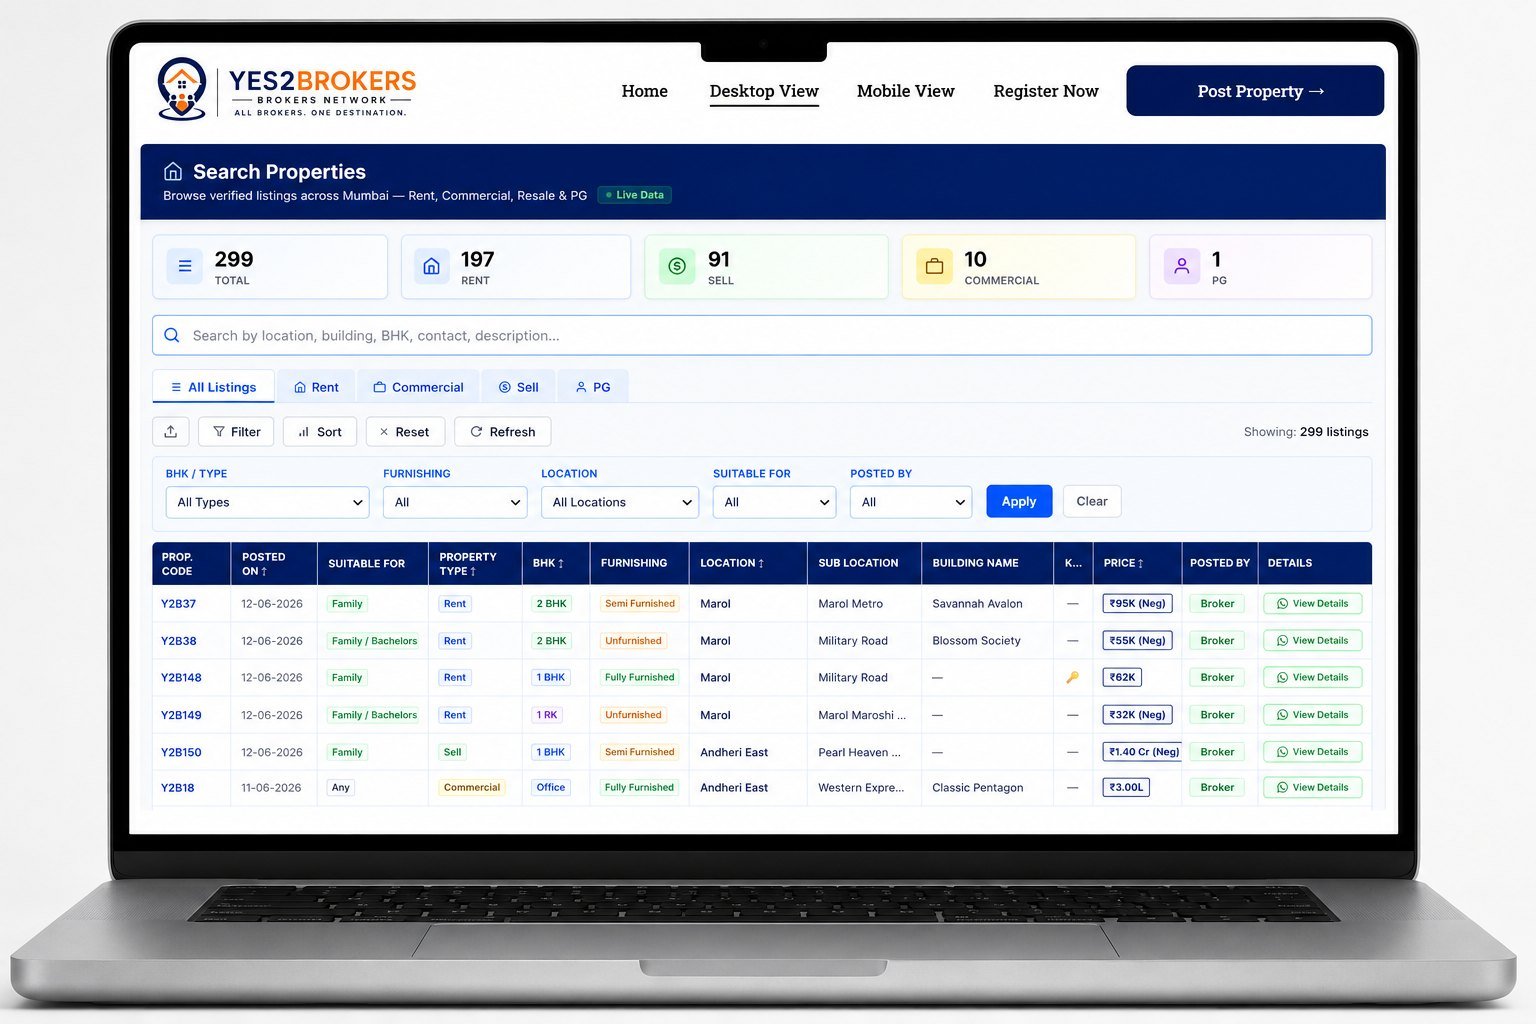Open the Furnishing dropdown
Image resolution: width=1536 pixels, height=1024 pixels.
click(455, 502)
